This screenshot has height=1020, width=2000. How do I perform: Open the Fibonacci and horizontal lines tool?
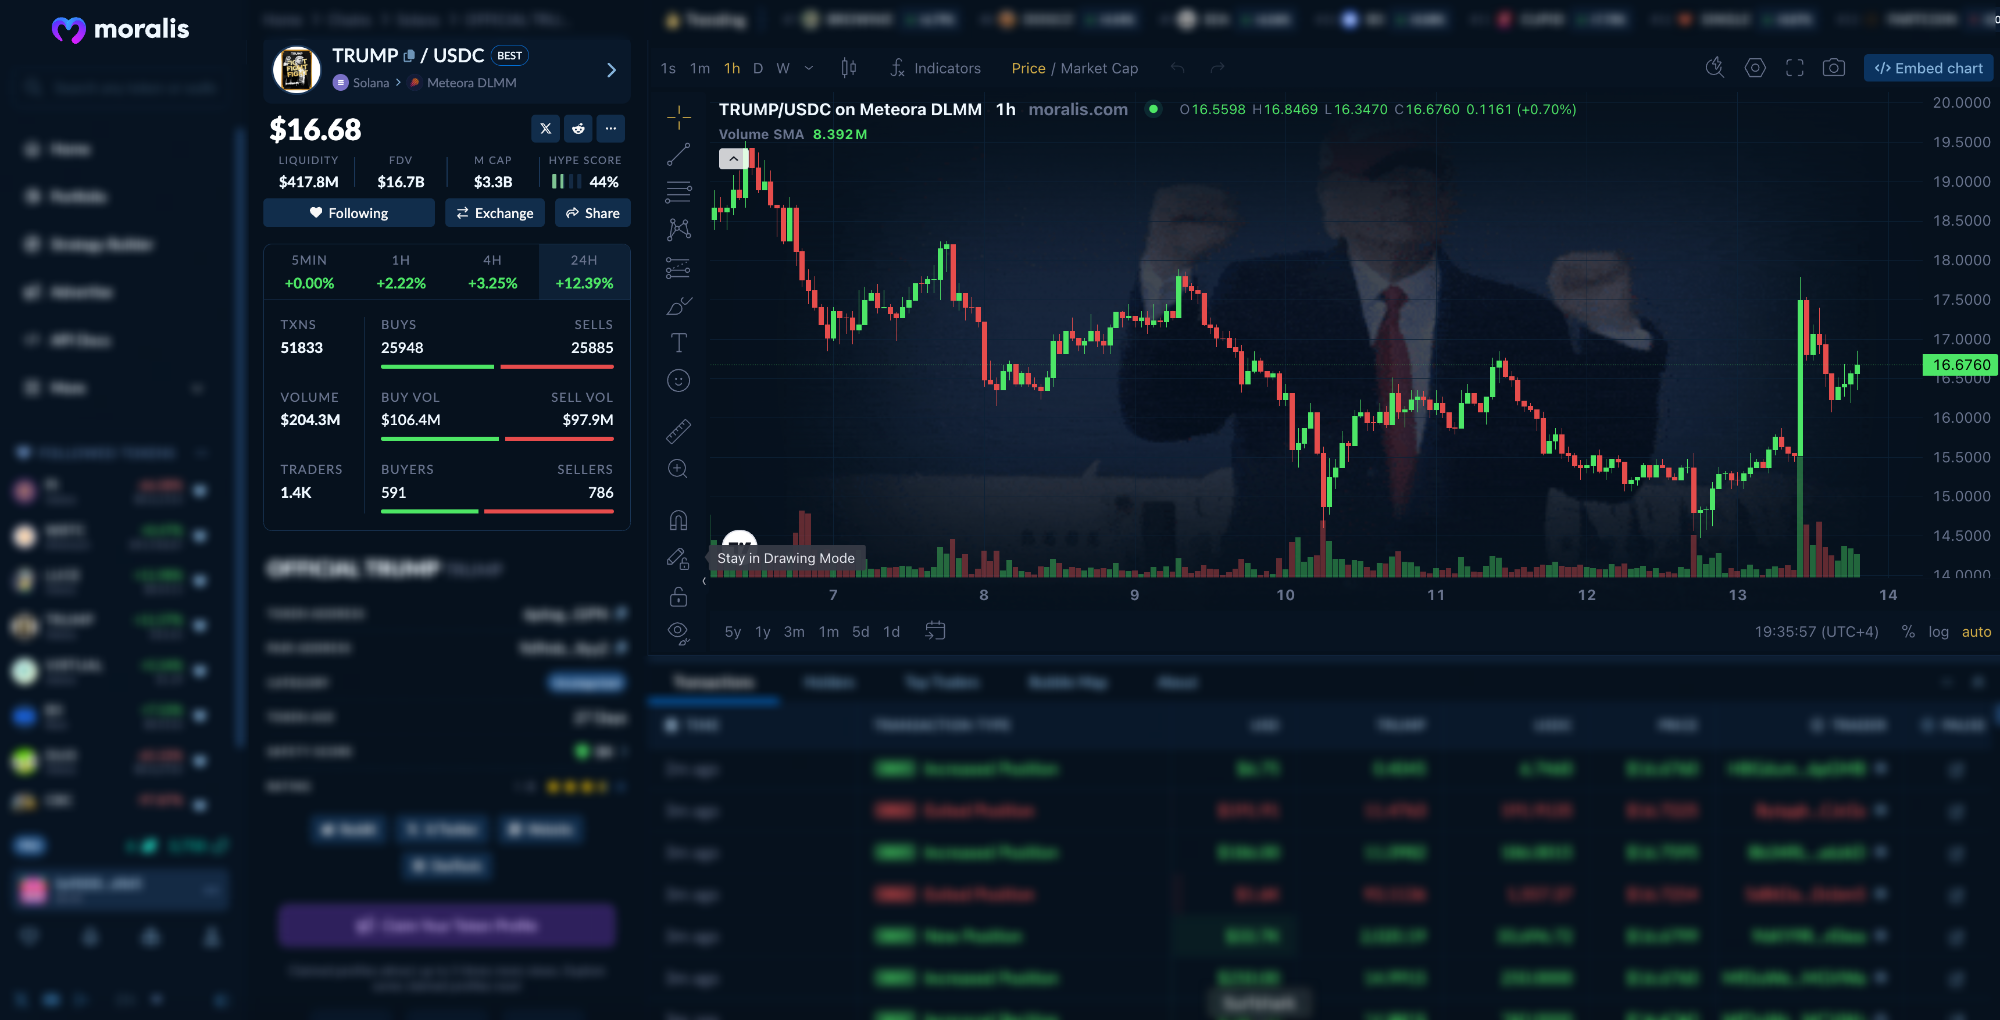click(679, 192)
